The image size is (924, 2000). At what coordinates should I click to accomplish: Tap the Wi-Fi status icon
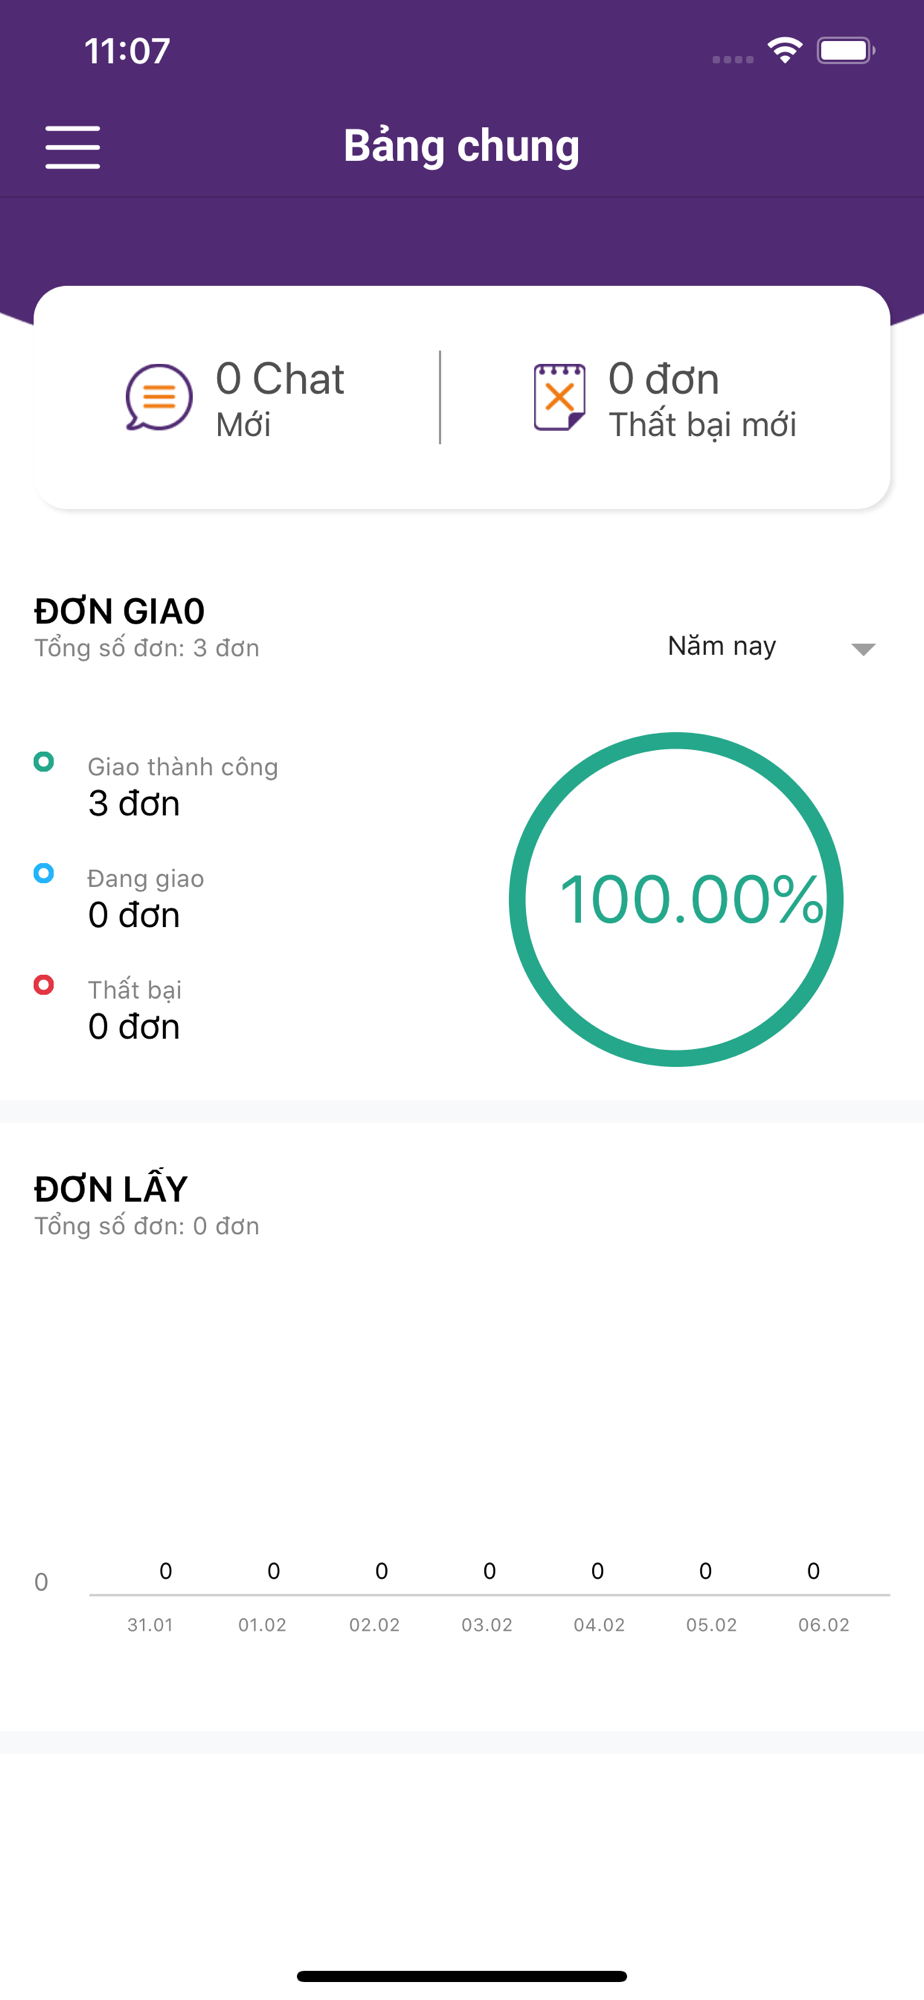[785, 50]
